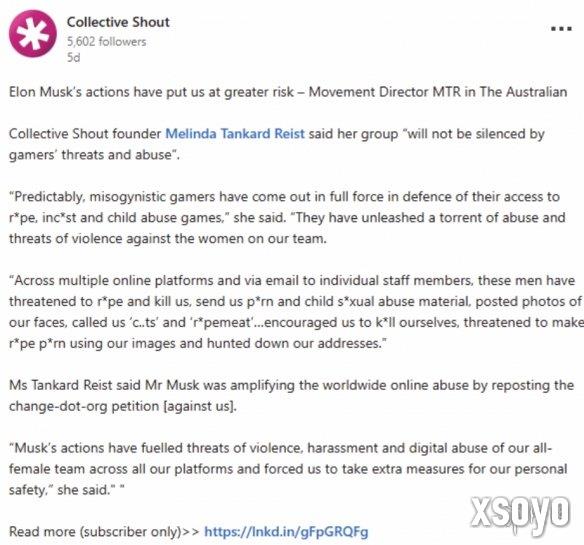Click the line "gamers' threats and abuse"
This screenshot has height=545, width=584.
point(94,155)
